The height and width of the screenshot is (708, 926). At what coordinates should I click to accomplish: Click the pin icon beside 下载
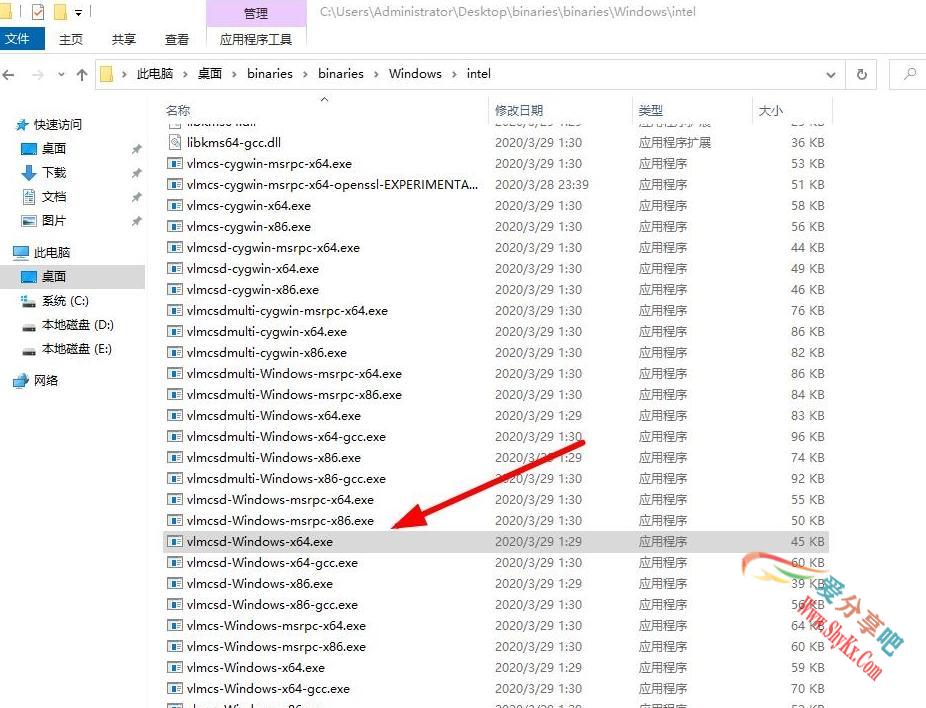pos(136,173)
